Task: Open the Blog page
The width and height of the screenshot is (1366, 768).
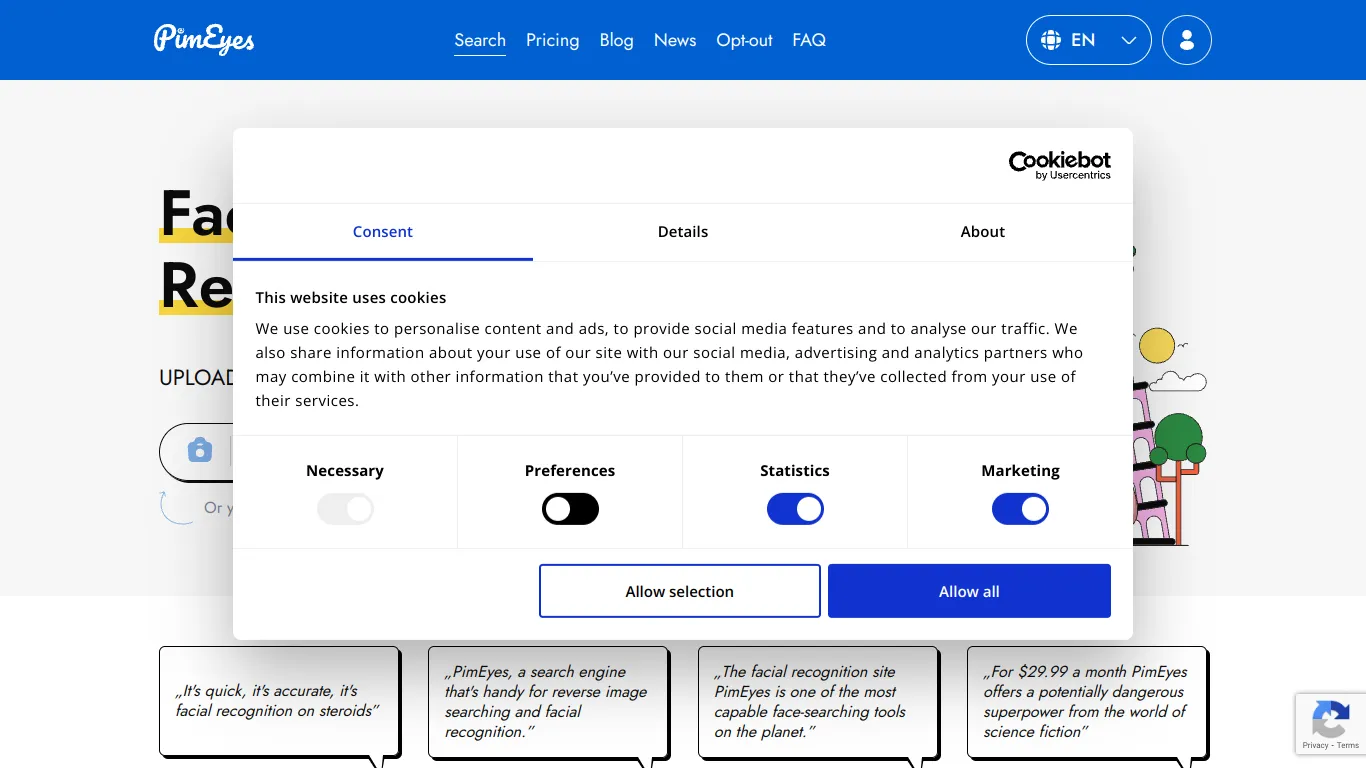Action: 617,40
